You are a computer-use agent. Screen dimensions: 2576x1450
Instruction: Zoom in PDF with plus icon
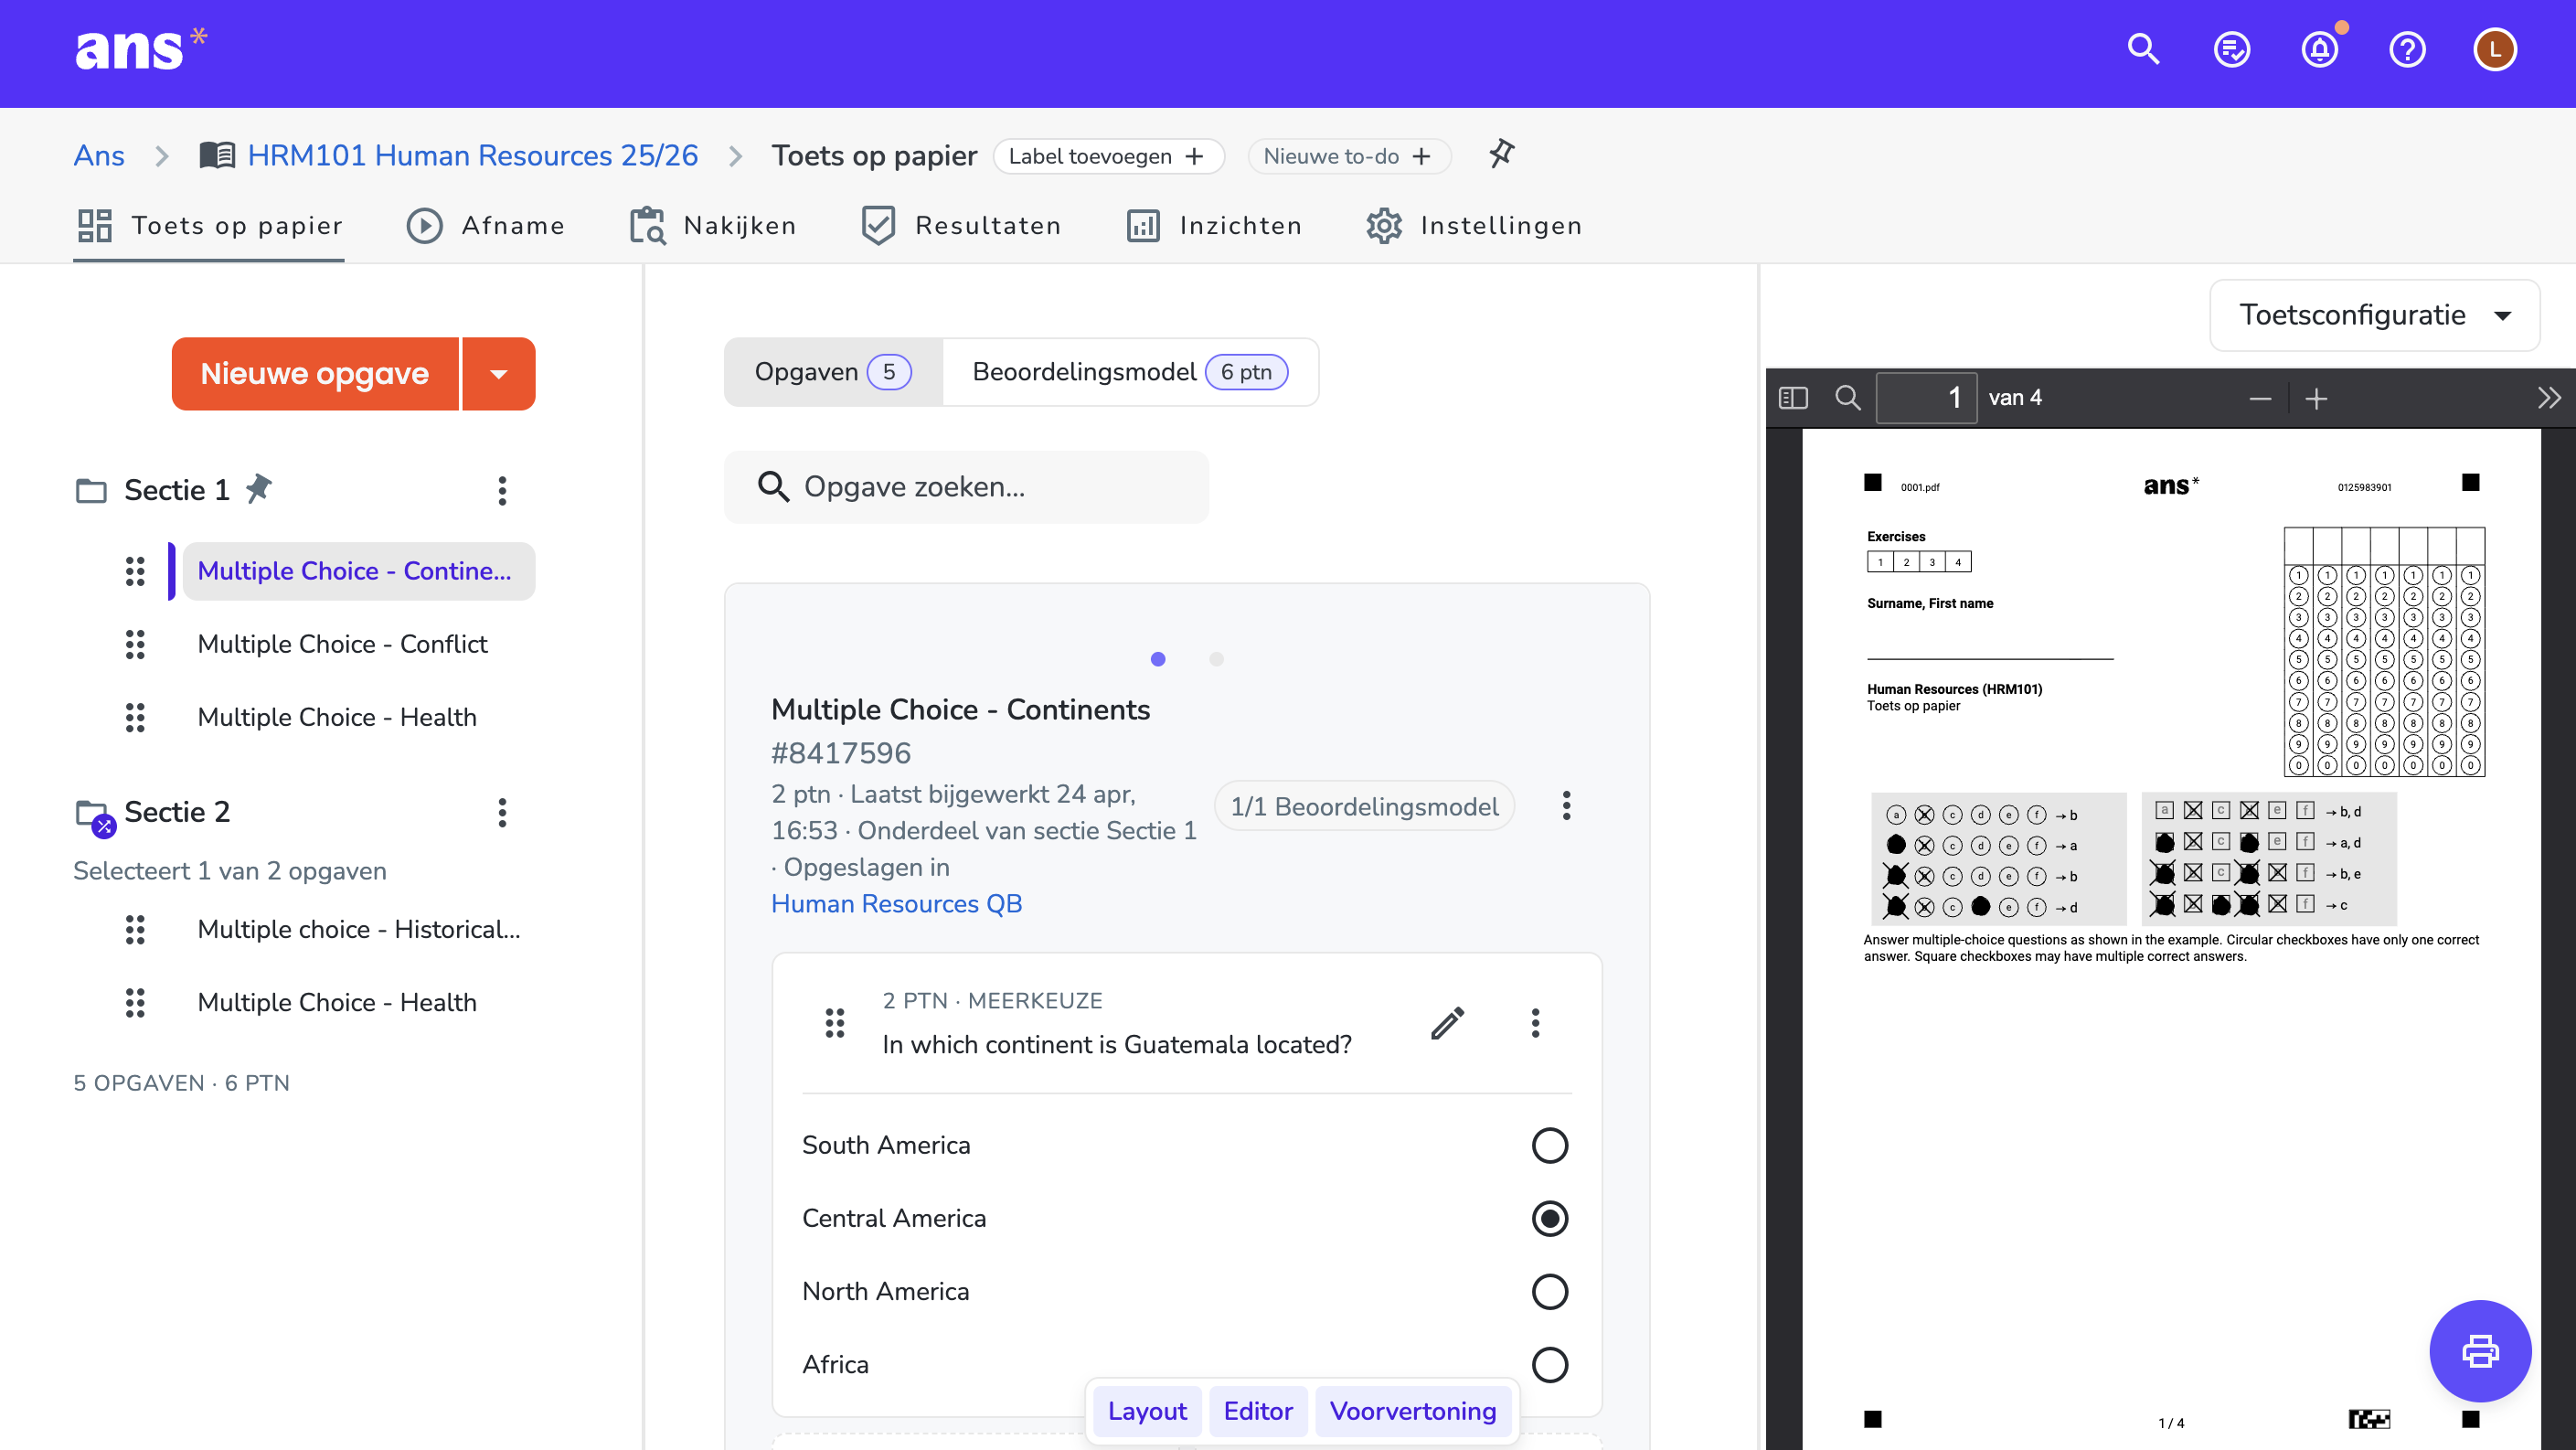pos(2316,399)
